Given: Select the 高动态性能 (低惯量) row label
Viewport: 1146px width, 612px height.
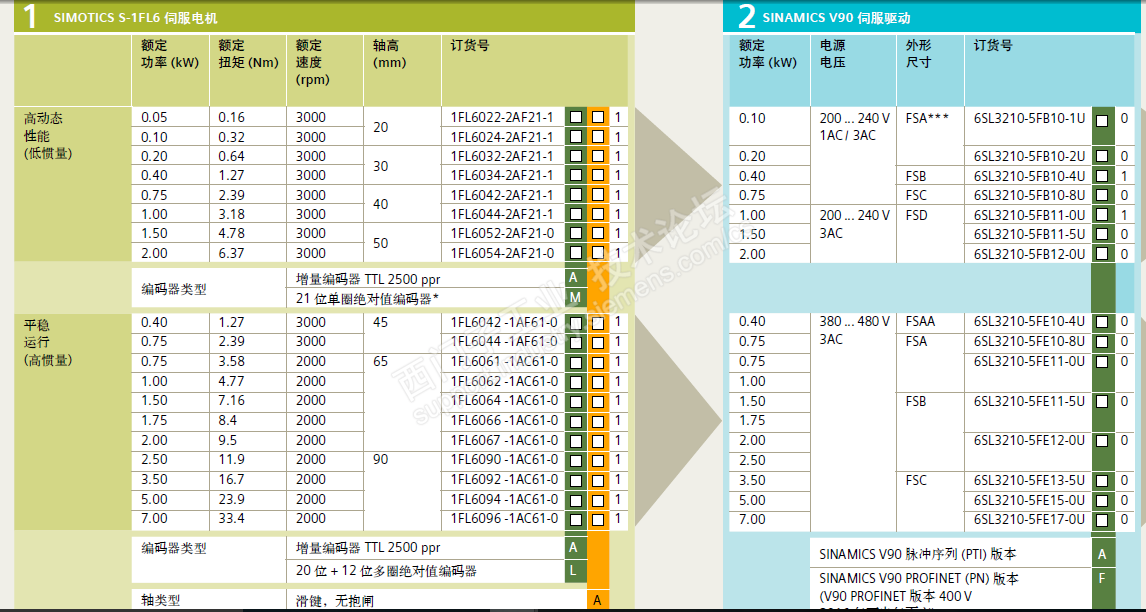Looking at the screenshot, I should tap(49, 135).
